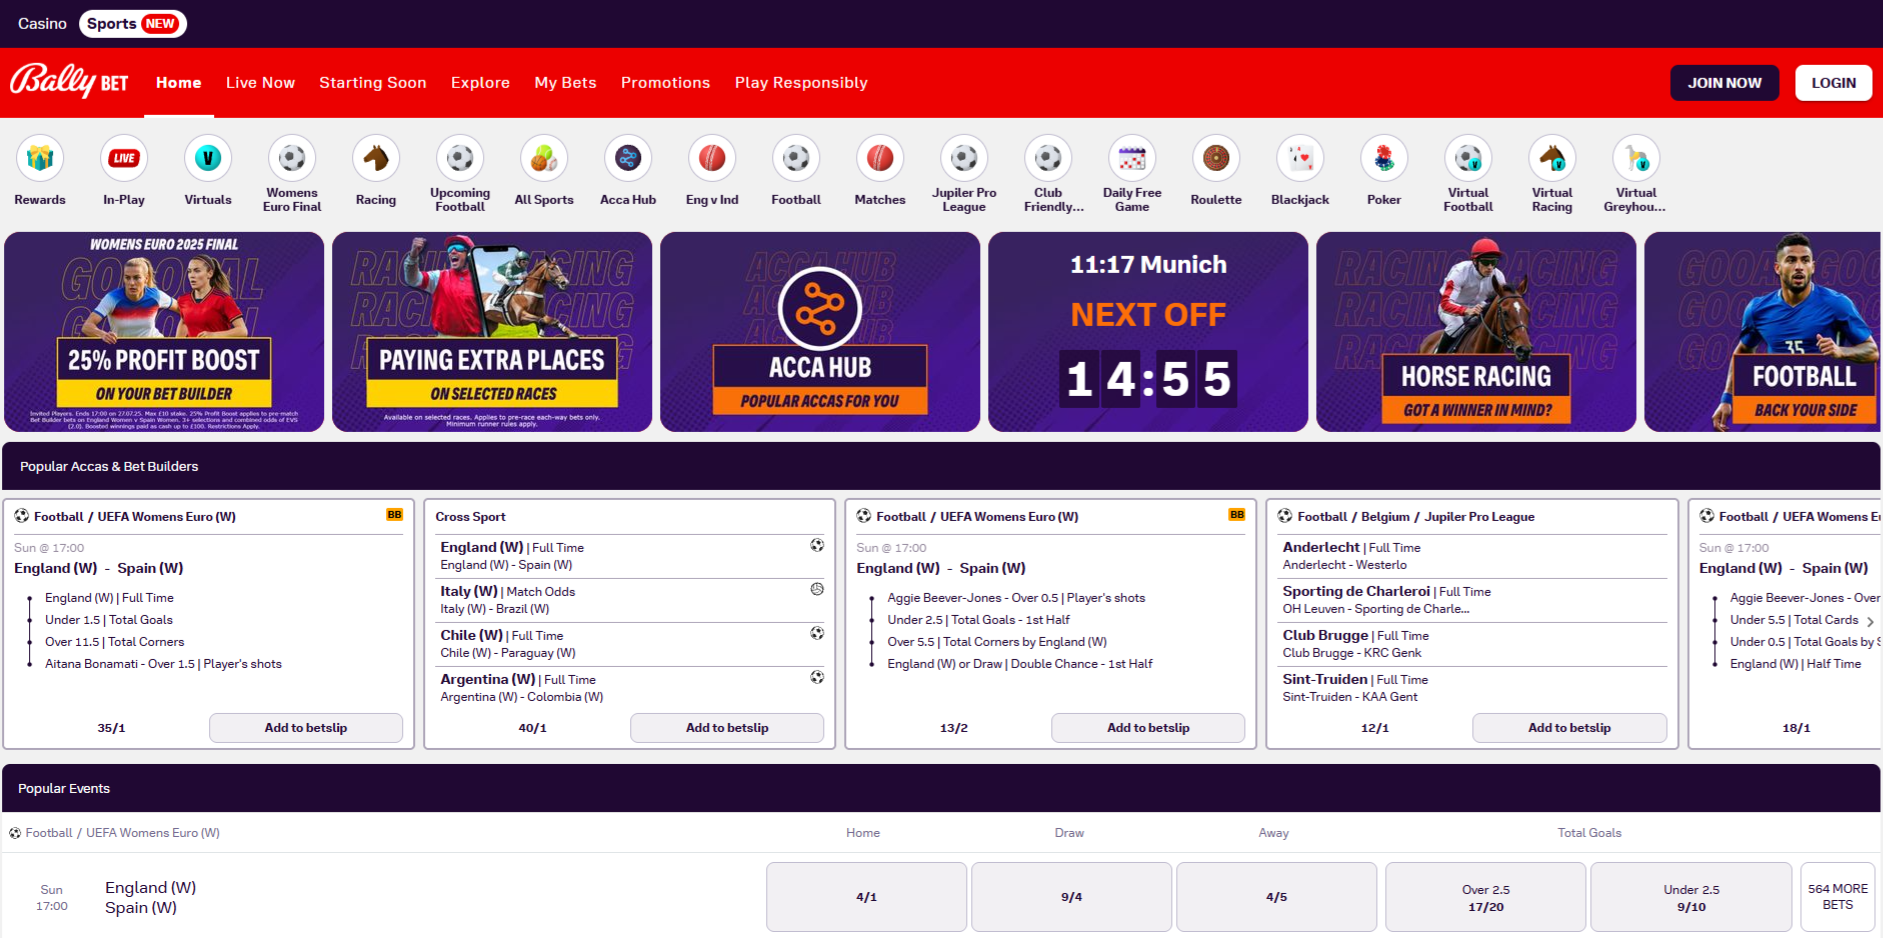
Task: Open the Rewards gift icon
Action: 40,158
